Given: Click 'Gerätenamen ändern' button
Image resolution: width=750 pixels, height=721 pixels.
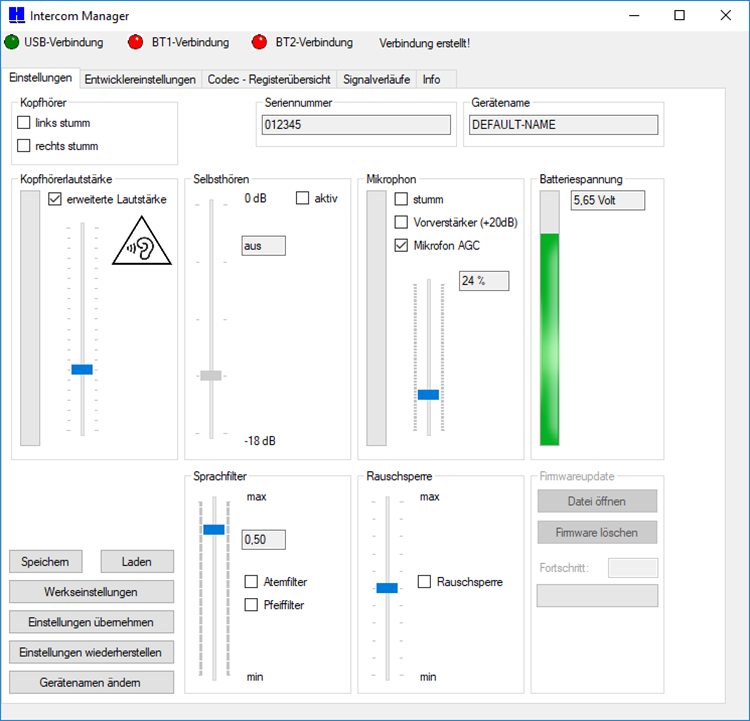Looking at the screenshot, I should click(91, 682).
